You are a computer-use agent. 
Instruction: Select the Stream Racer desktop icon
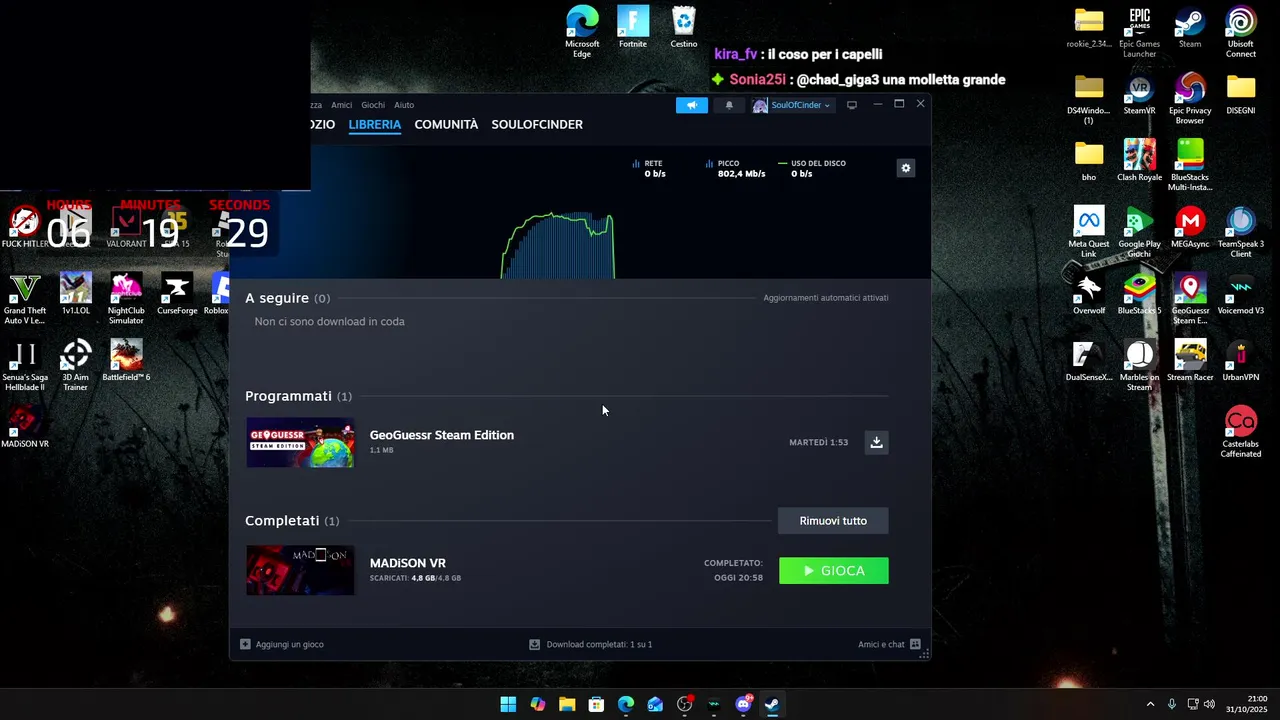click(x=1190, y=361)
